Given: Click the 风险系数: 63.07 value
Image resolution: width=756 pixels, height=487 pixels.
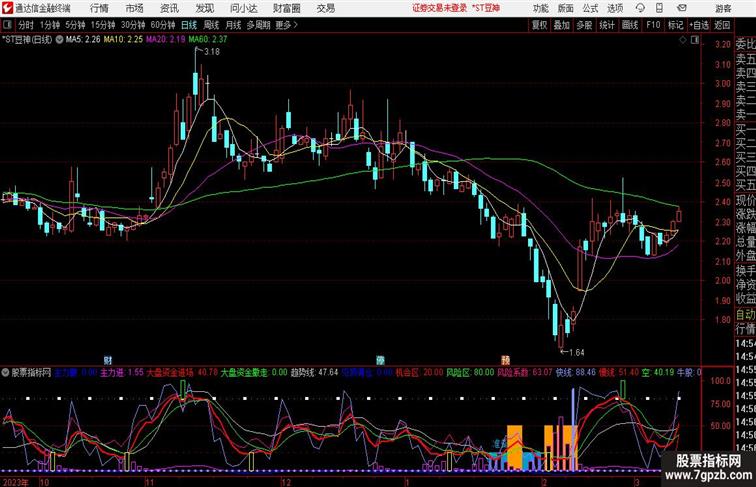Looking at the screenshot, I should click(x=525, y=372).
